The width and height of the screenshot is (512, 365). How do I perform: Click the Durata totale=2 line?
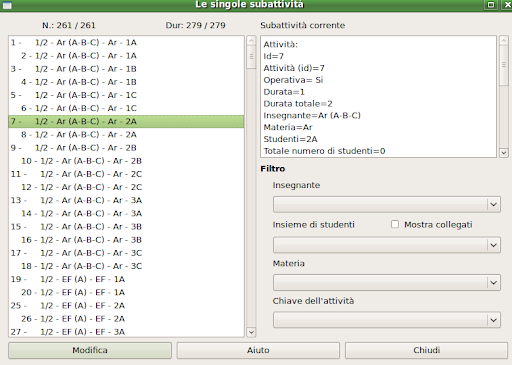298,104
